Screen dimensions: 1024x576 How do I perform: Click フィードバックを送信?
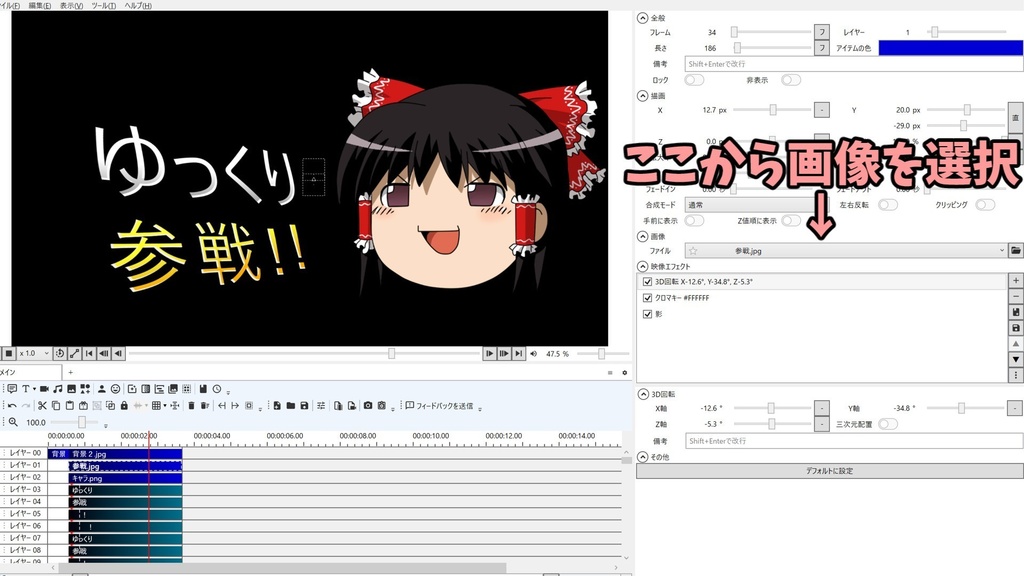point(439,406)
